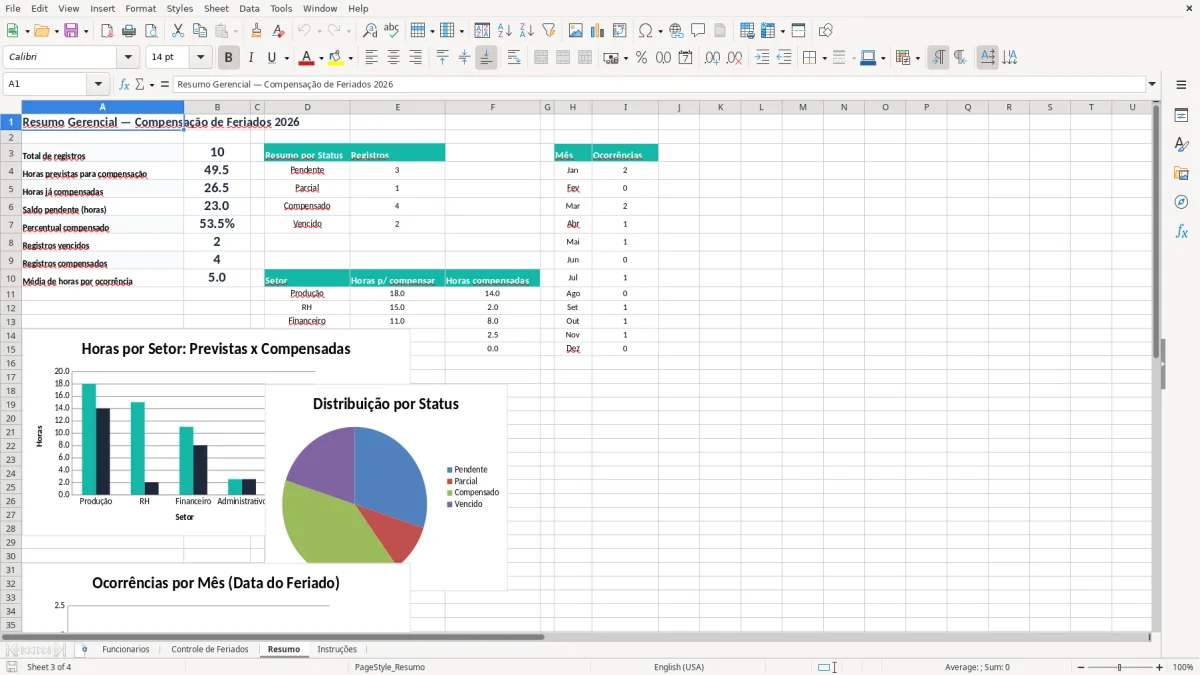Switch to Instruções sheet tab

click(337, 649)
